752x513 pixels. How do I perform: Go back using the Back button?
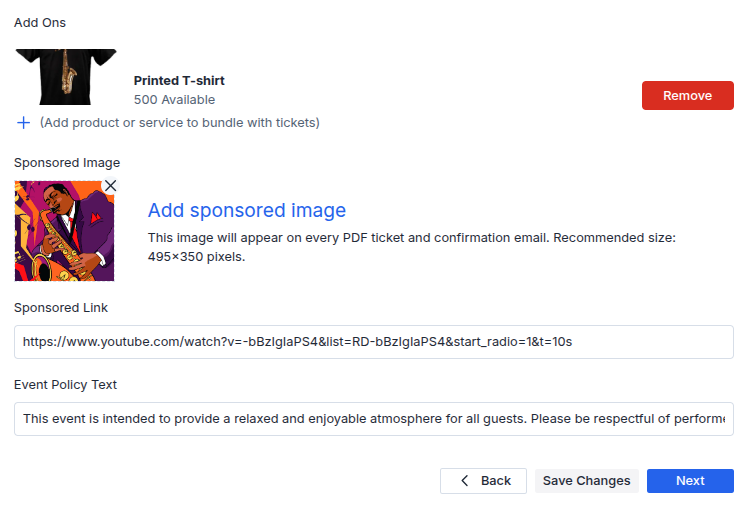pos(483,481)
